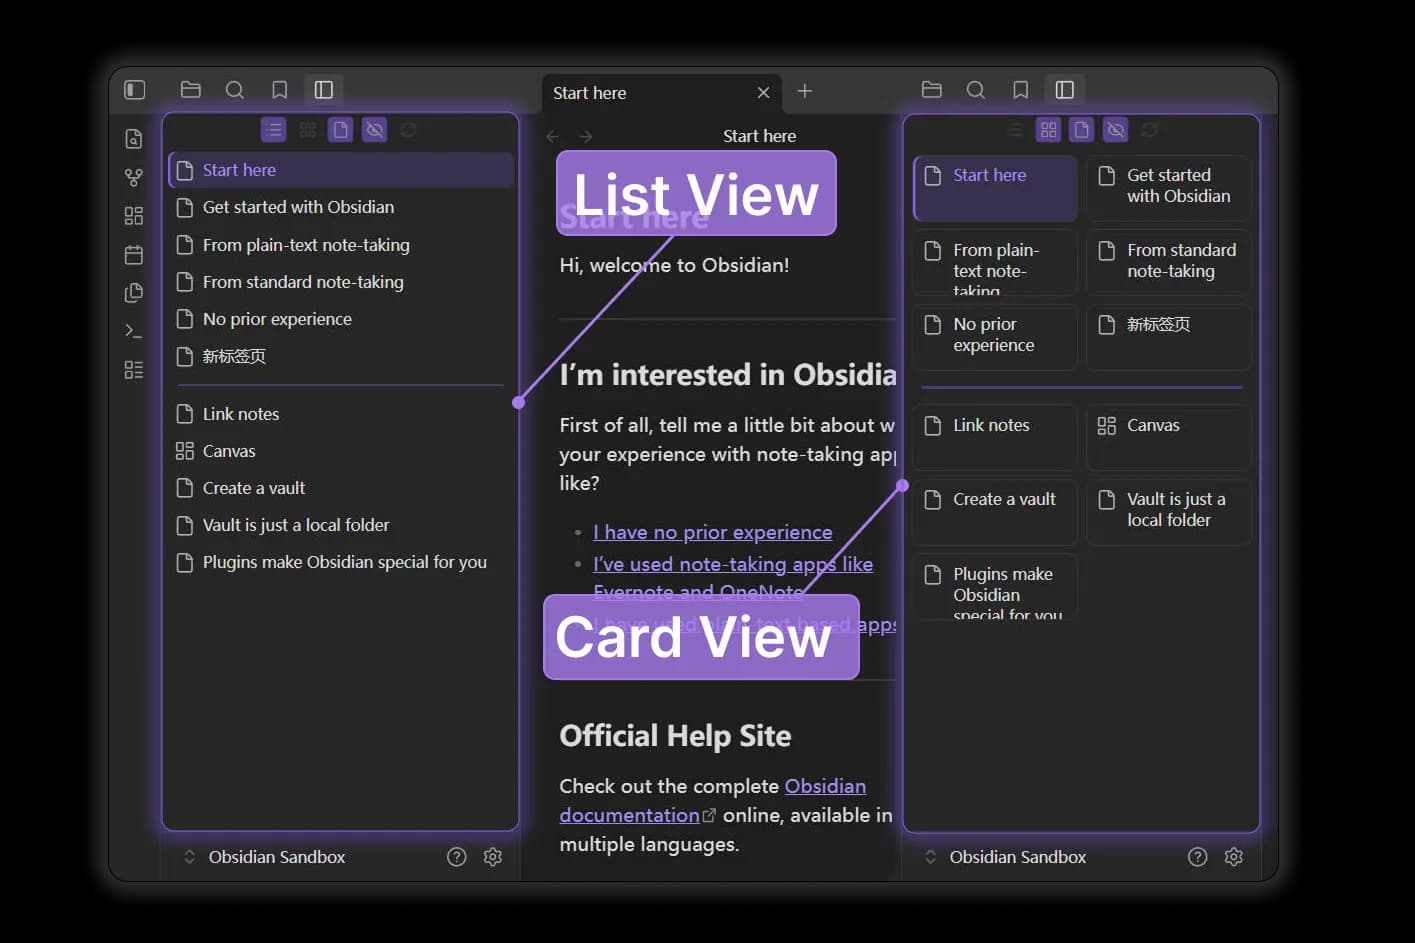Select the 'Start here' editor tab
Image resolution: width=1415 pixels, height=943 pixels.
click(660, 93)
